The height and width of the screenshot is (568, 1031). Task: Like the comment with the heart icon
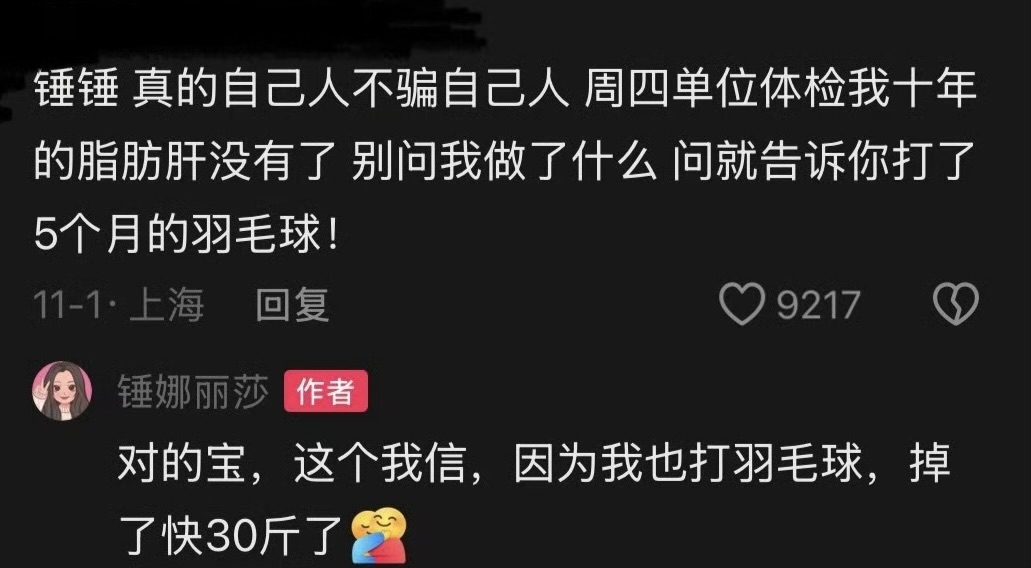point(742,304)
